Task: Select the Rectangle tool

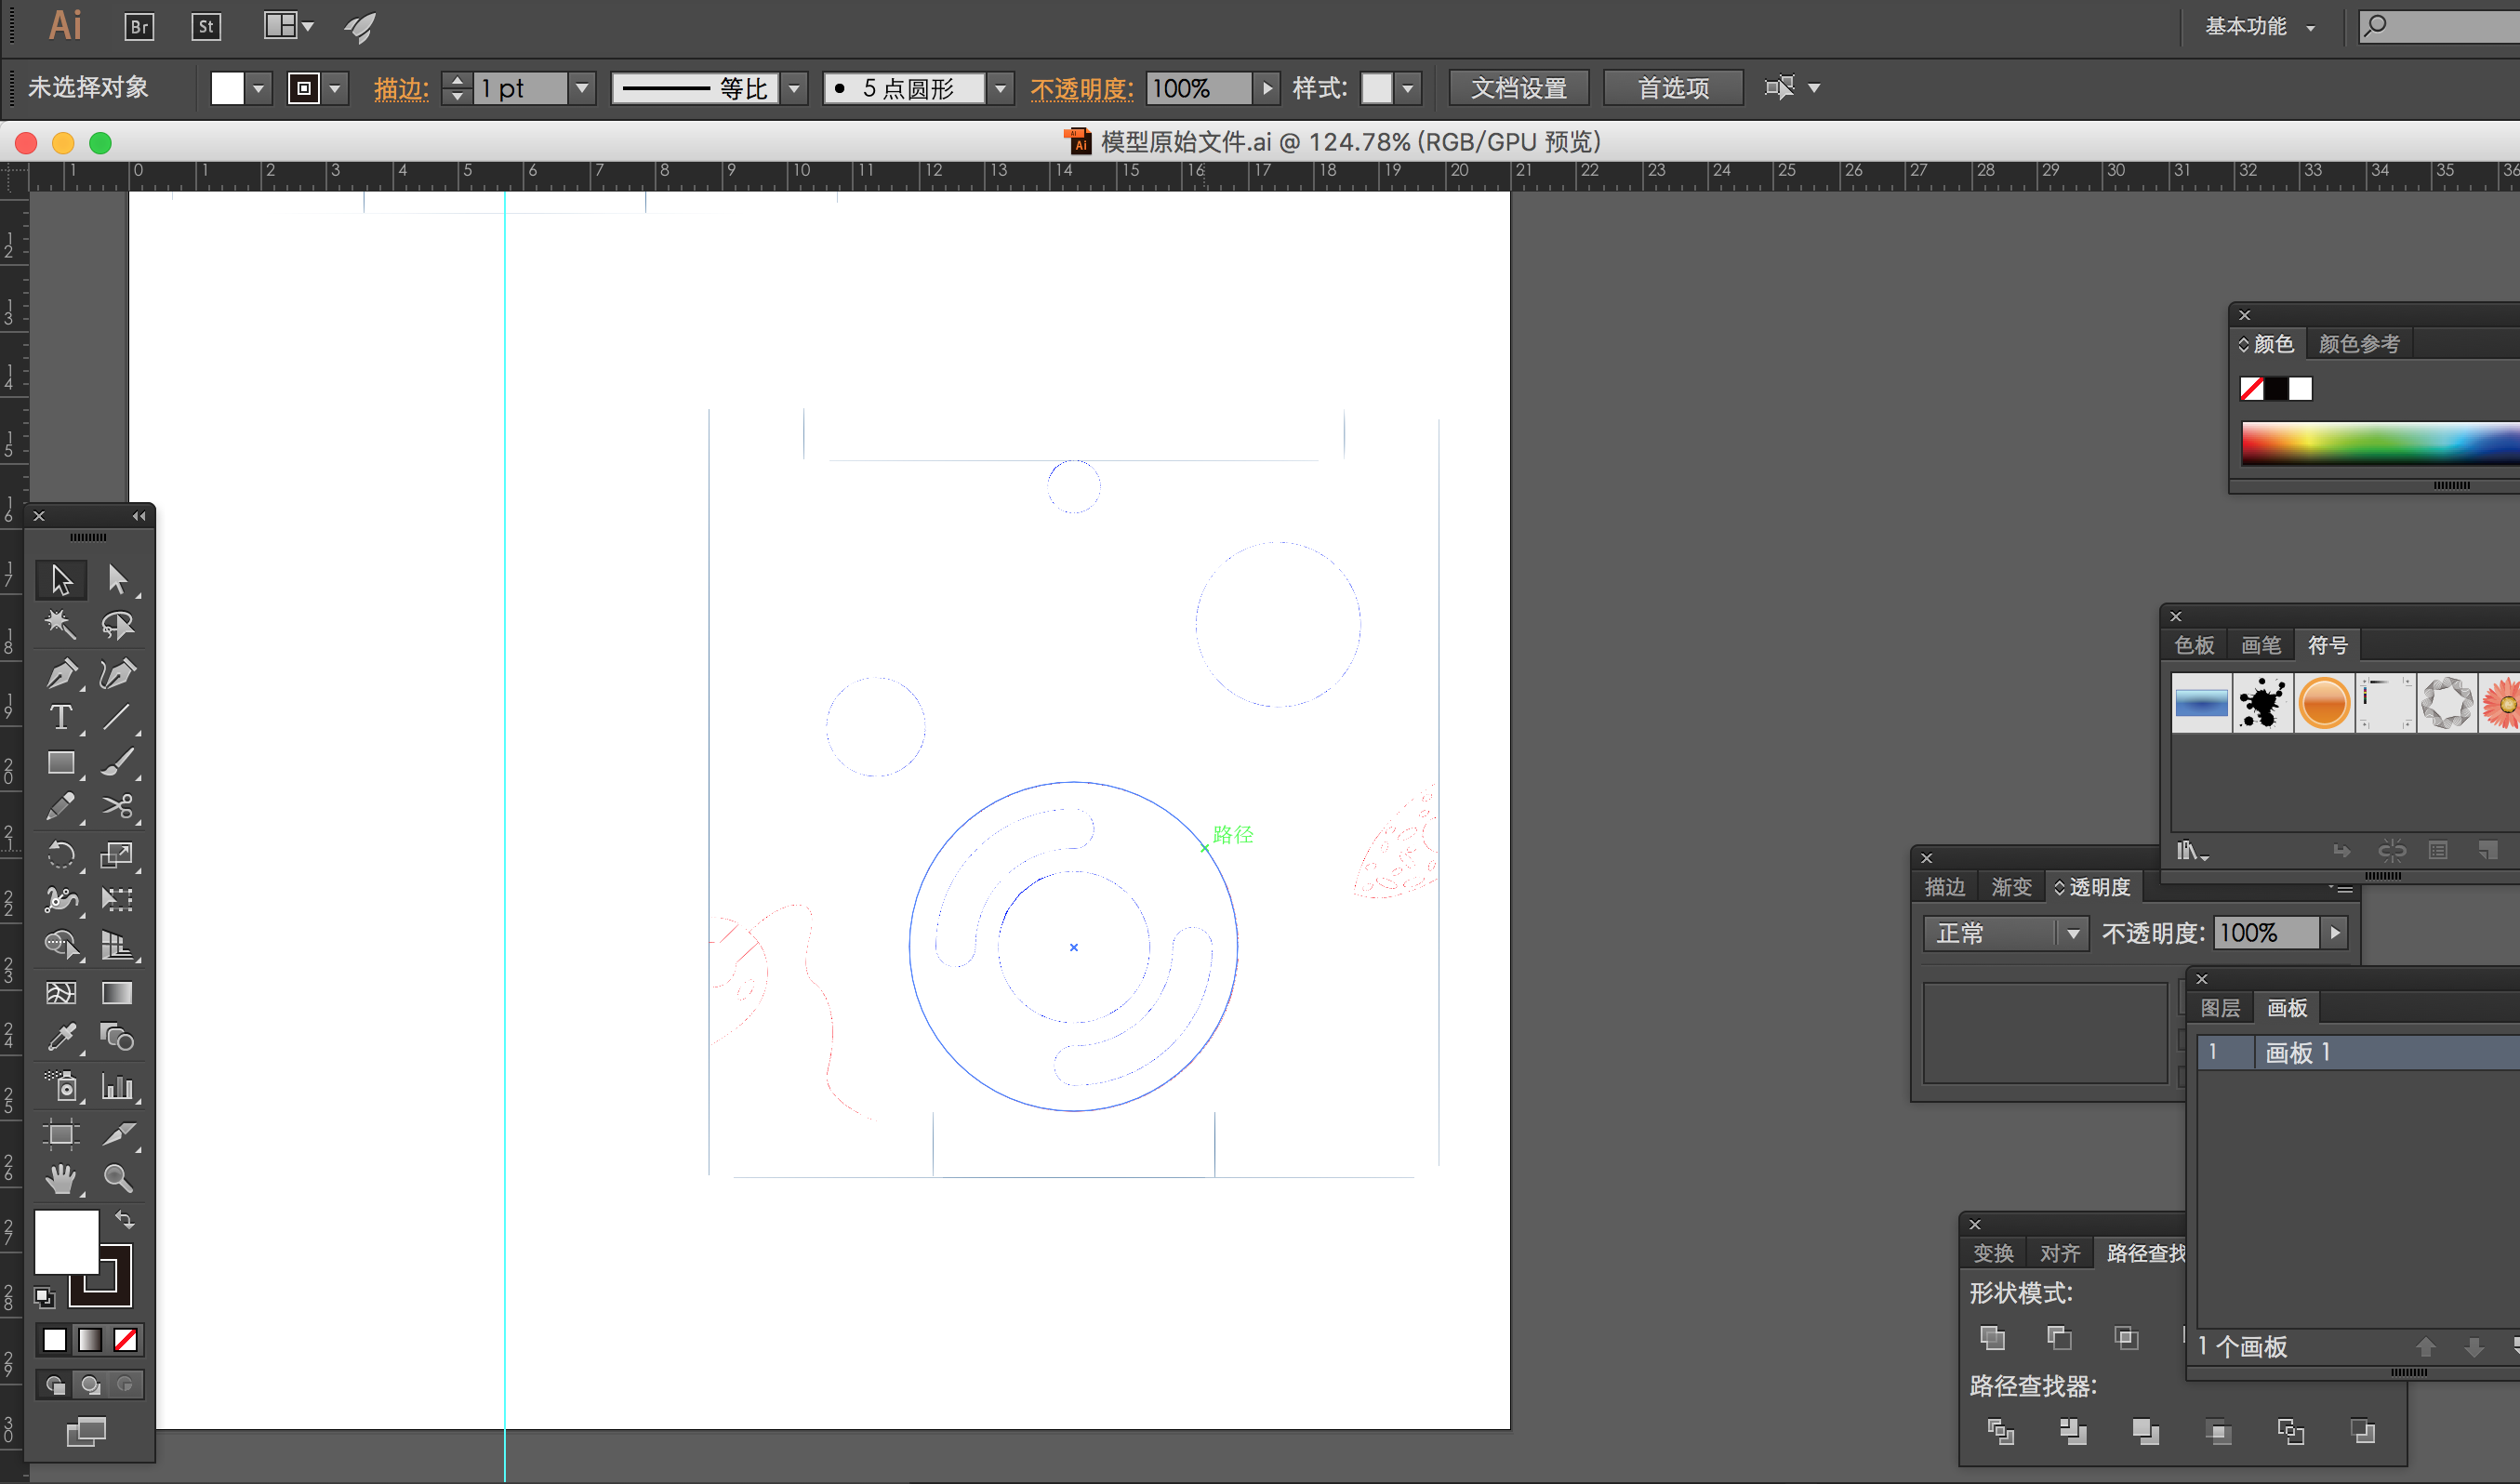Action: pos(61,763)
